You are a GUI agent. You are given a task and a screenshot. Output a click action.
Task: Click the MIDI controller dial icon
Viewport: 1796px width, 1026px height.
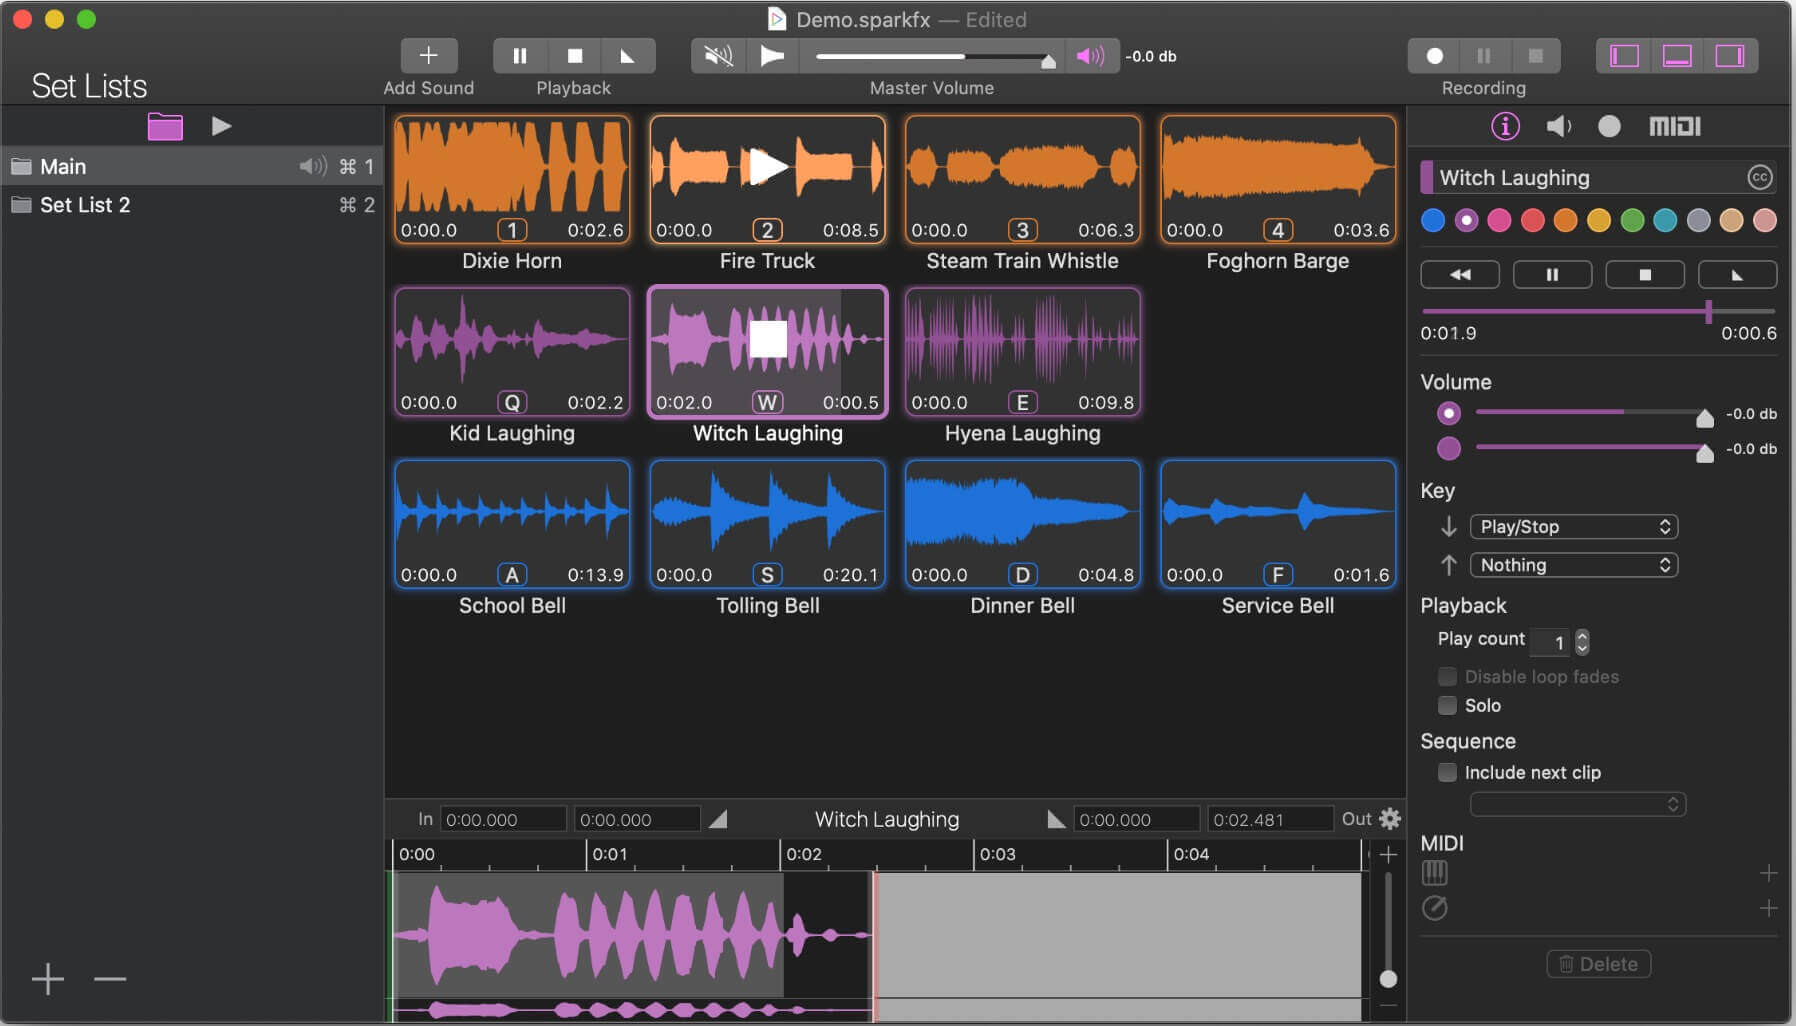coord(1434,908)
